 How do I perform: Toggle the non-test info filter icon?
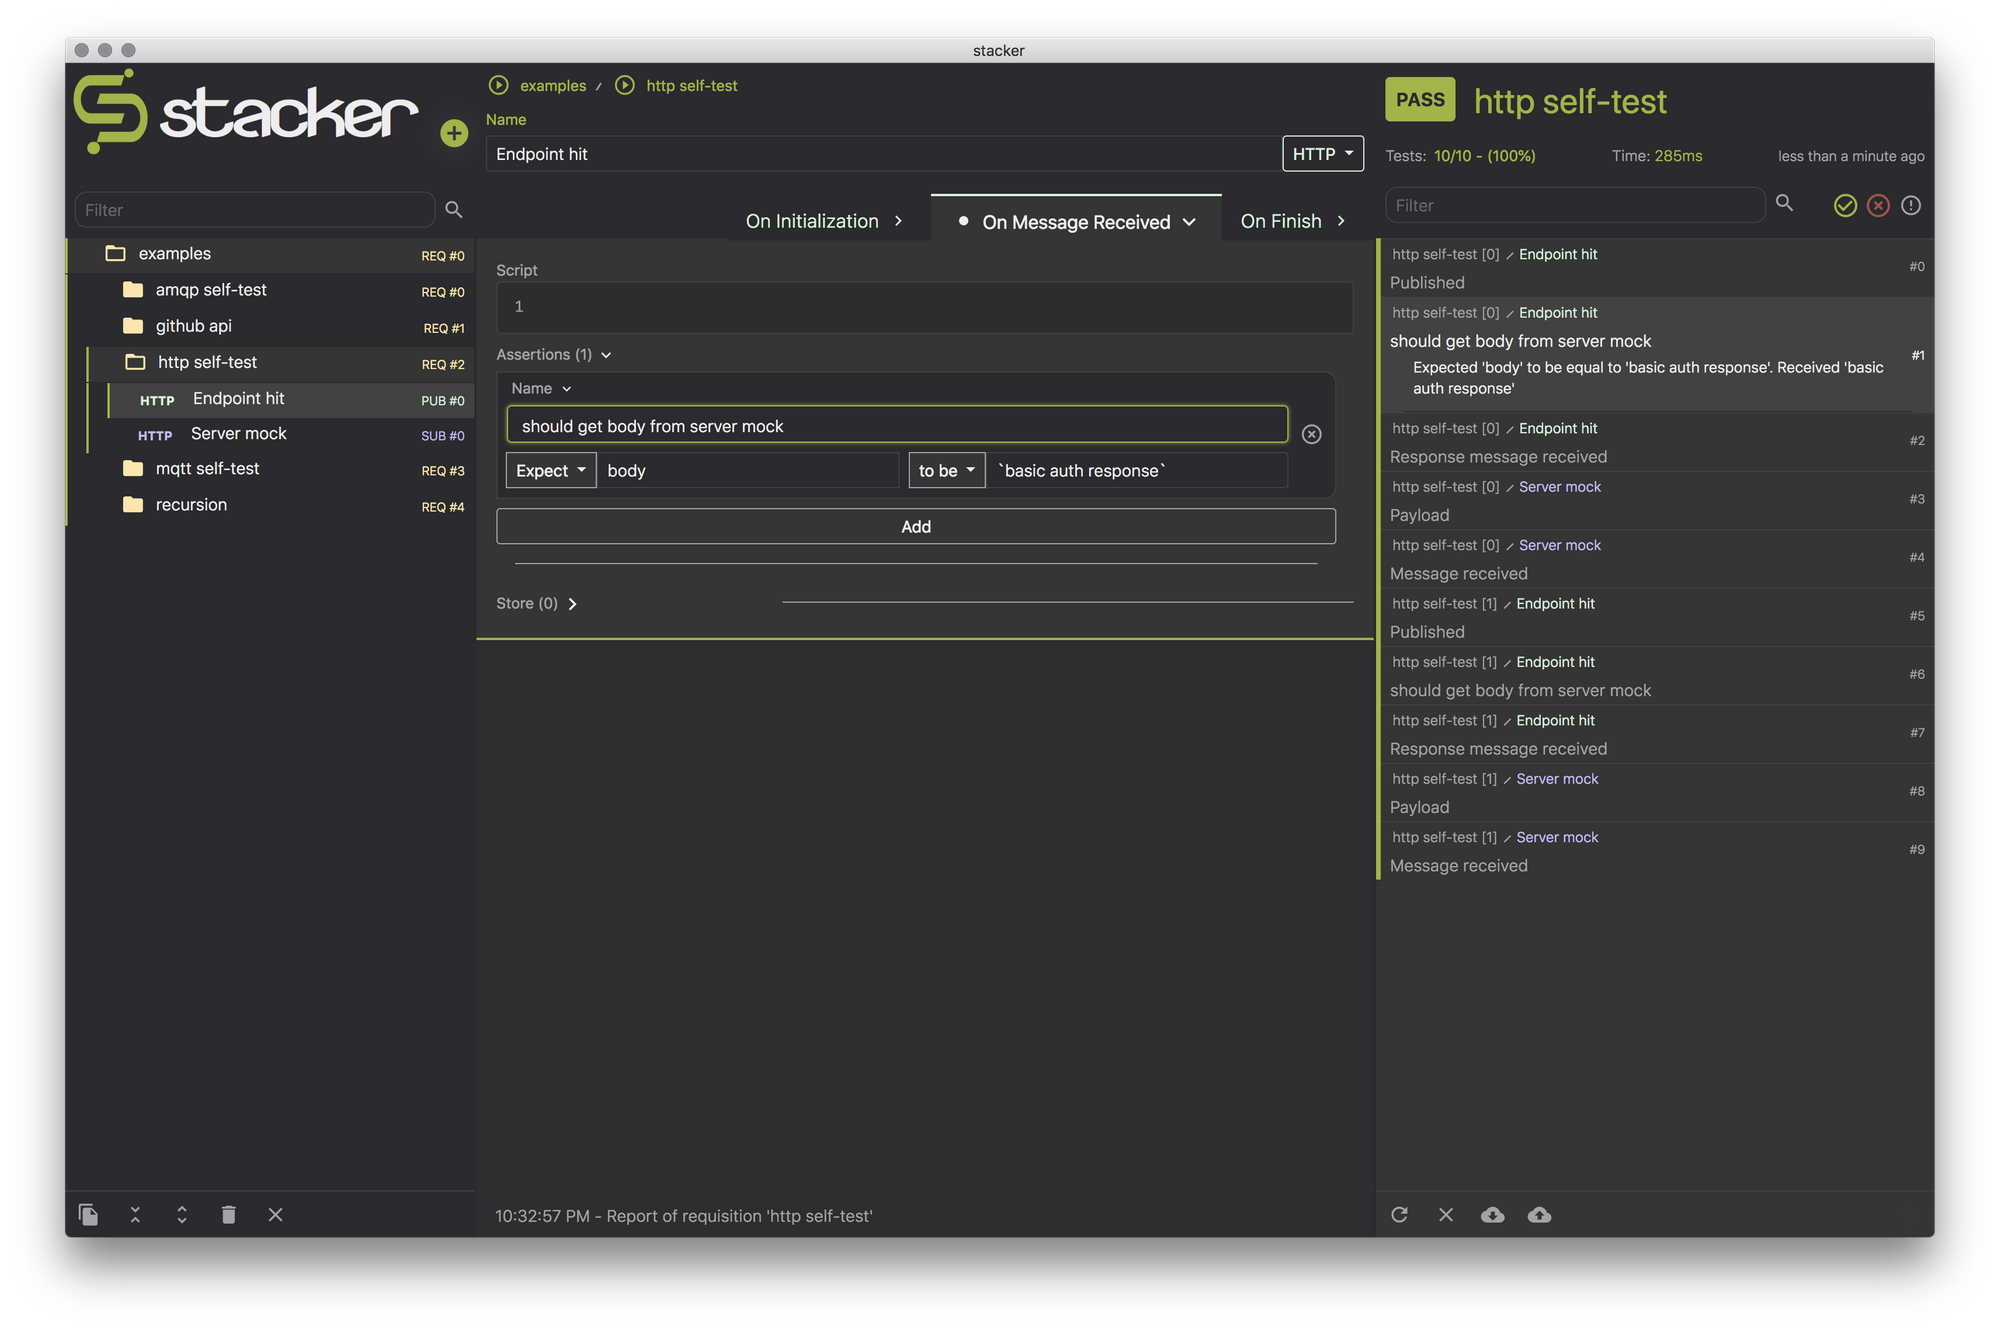point(1911,205)
